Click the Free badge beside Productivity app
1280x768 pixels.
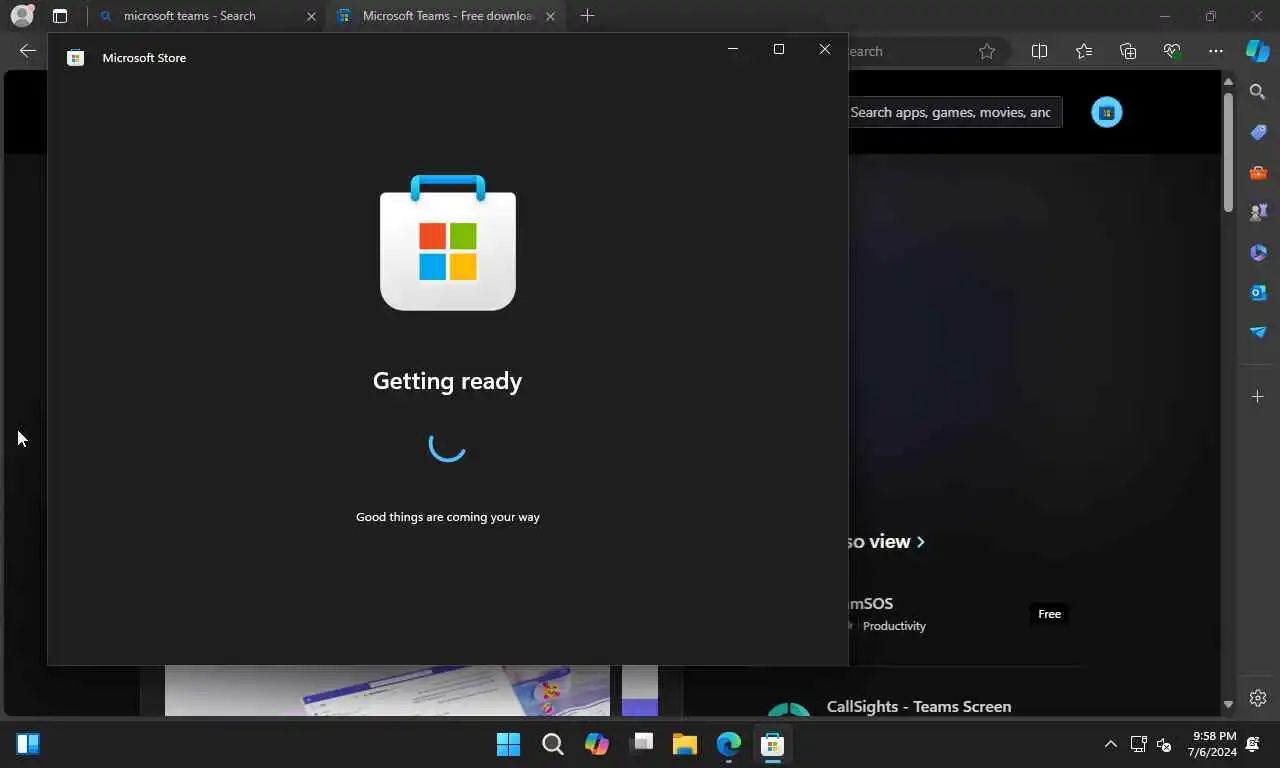point(1049,614)
